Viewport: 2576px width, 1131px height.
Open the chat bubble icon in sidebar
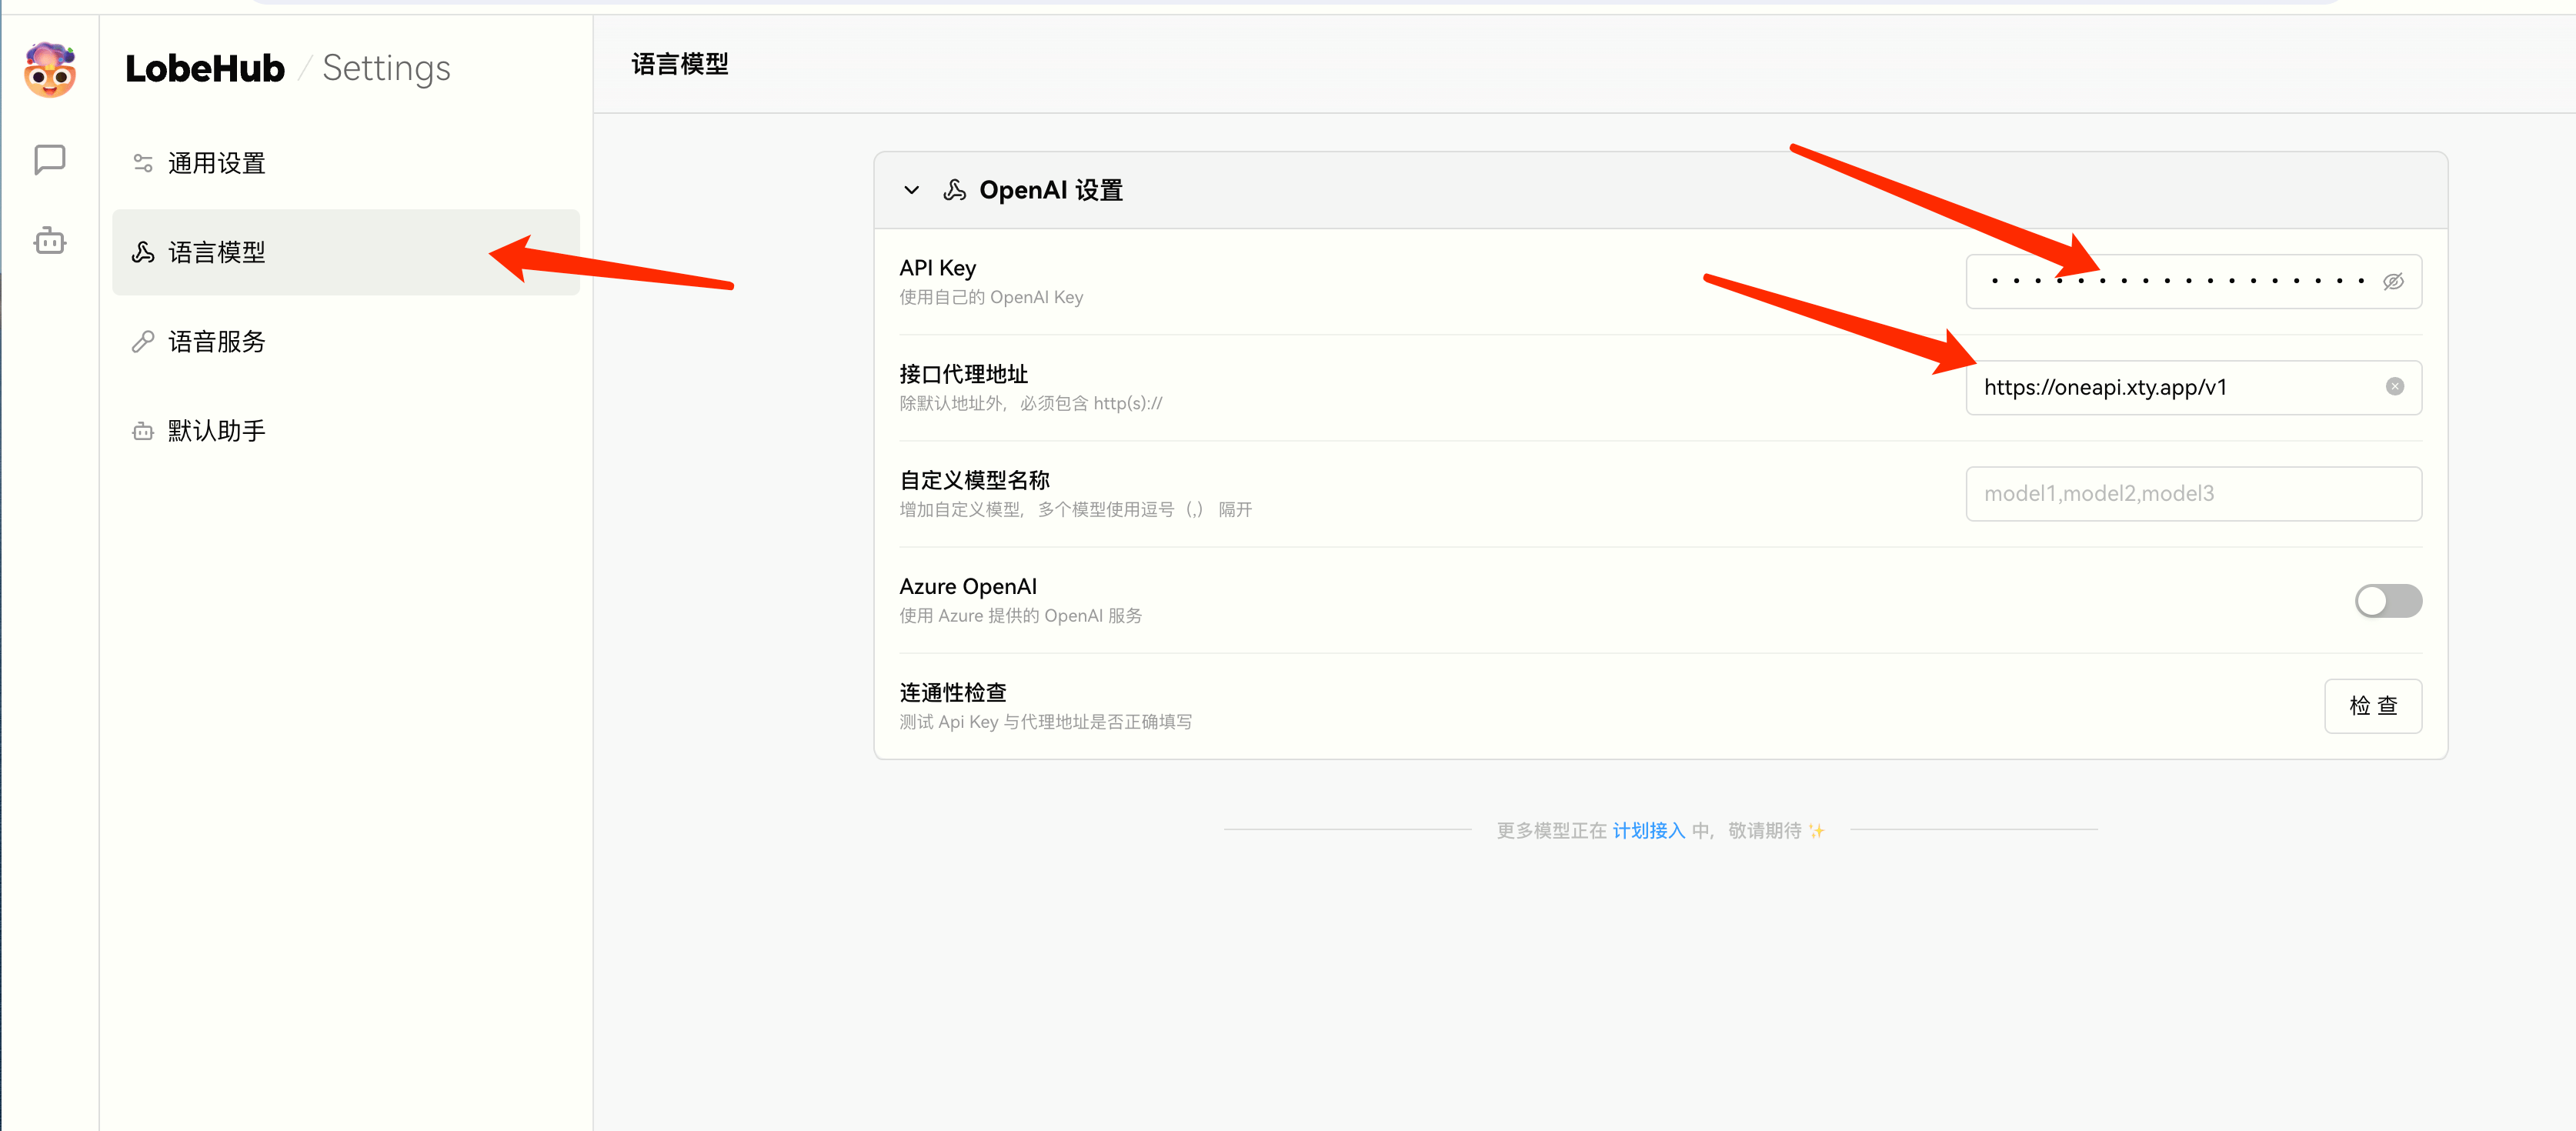coord(49,159)
